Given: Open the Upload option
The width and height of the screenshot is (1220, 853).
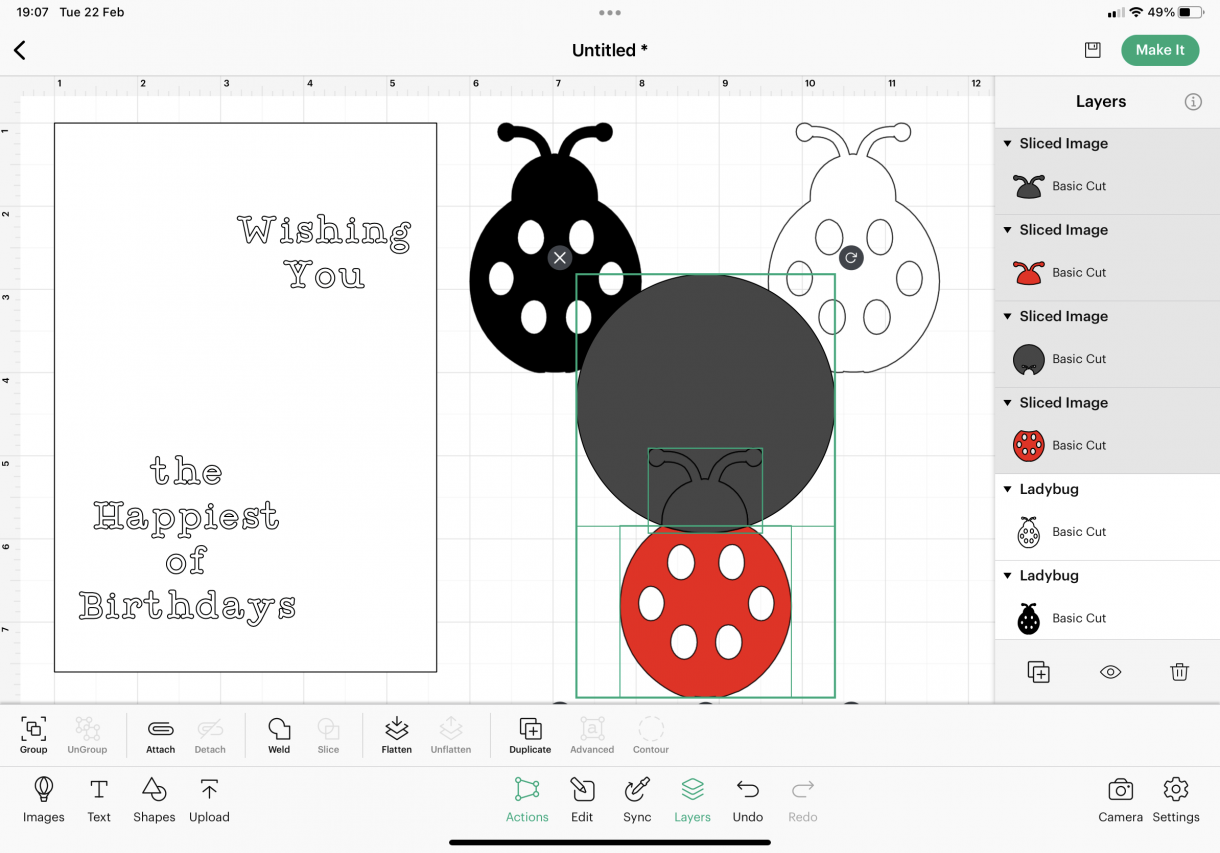Looking at the screenshot, I should click(x=209, y=800).
